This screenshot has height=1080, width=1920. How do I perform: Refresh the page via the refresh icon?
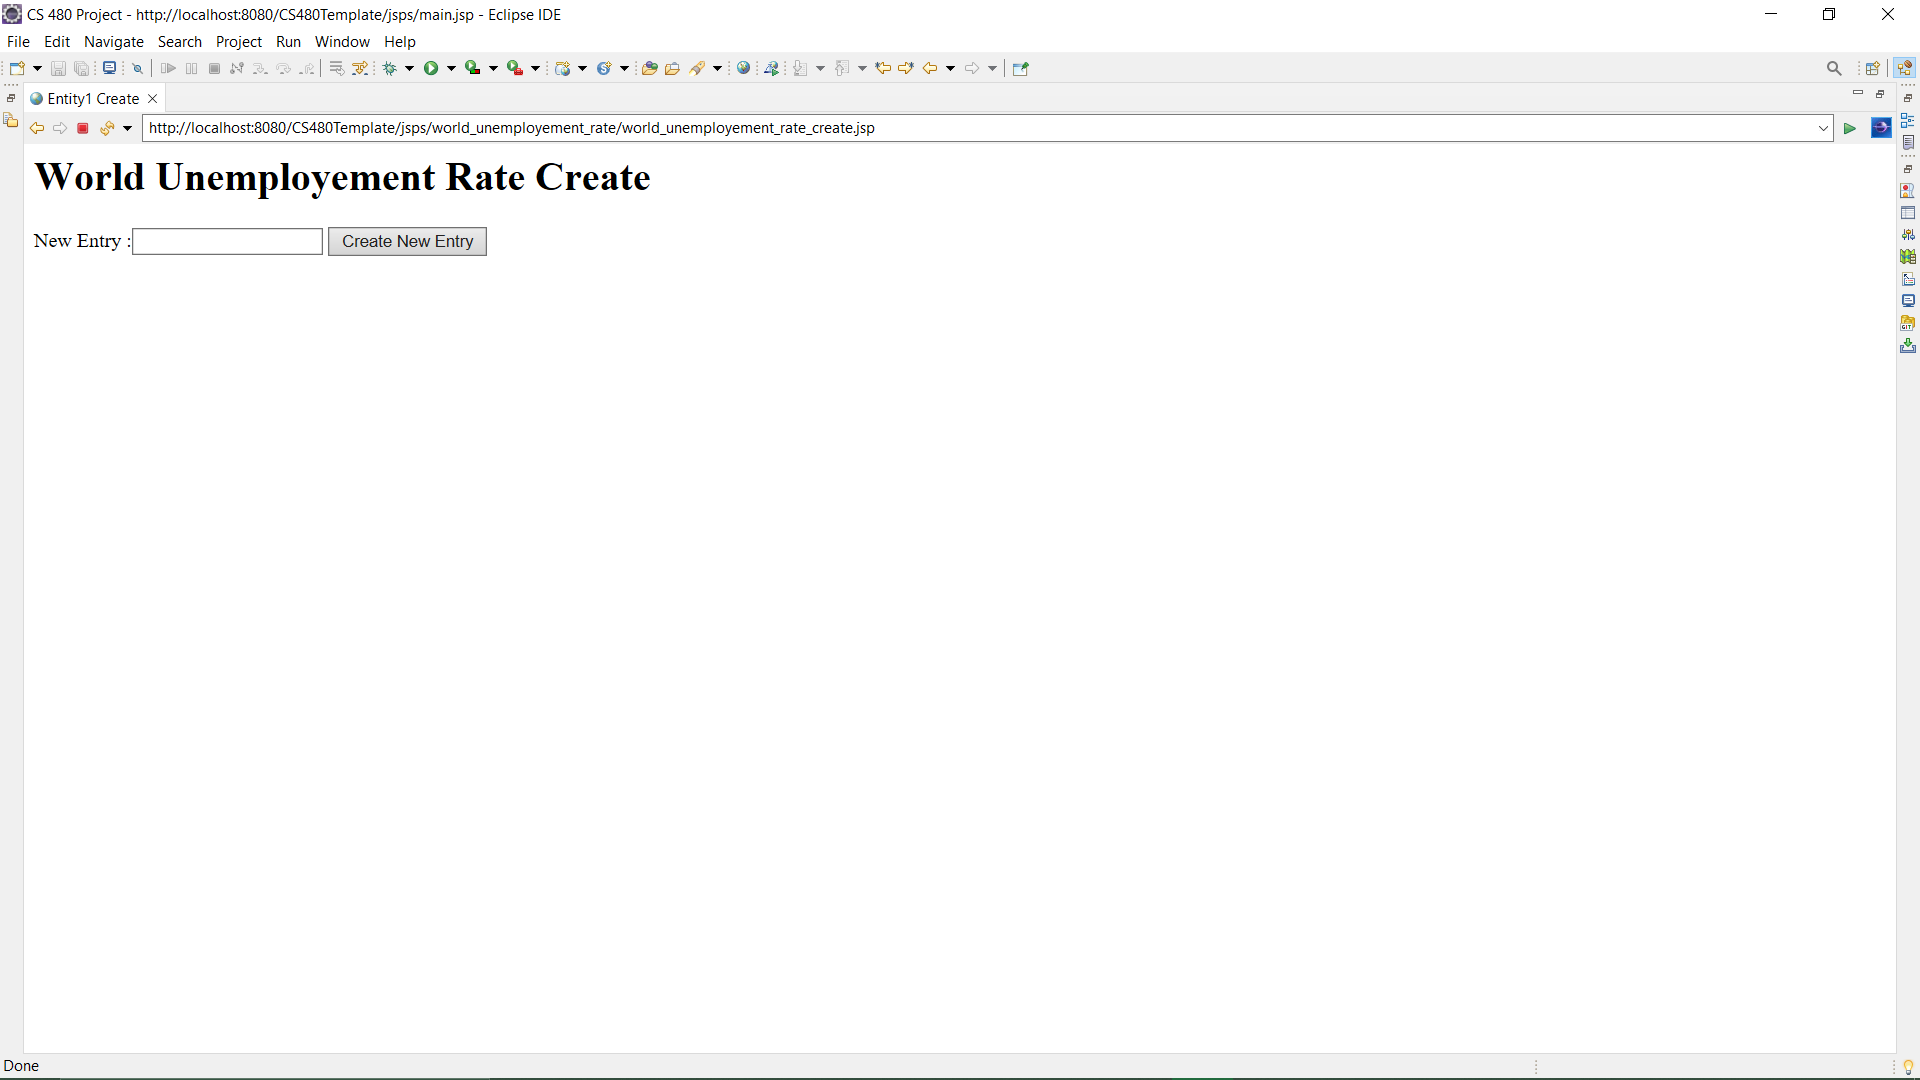[106, 128]
